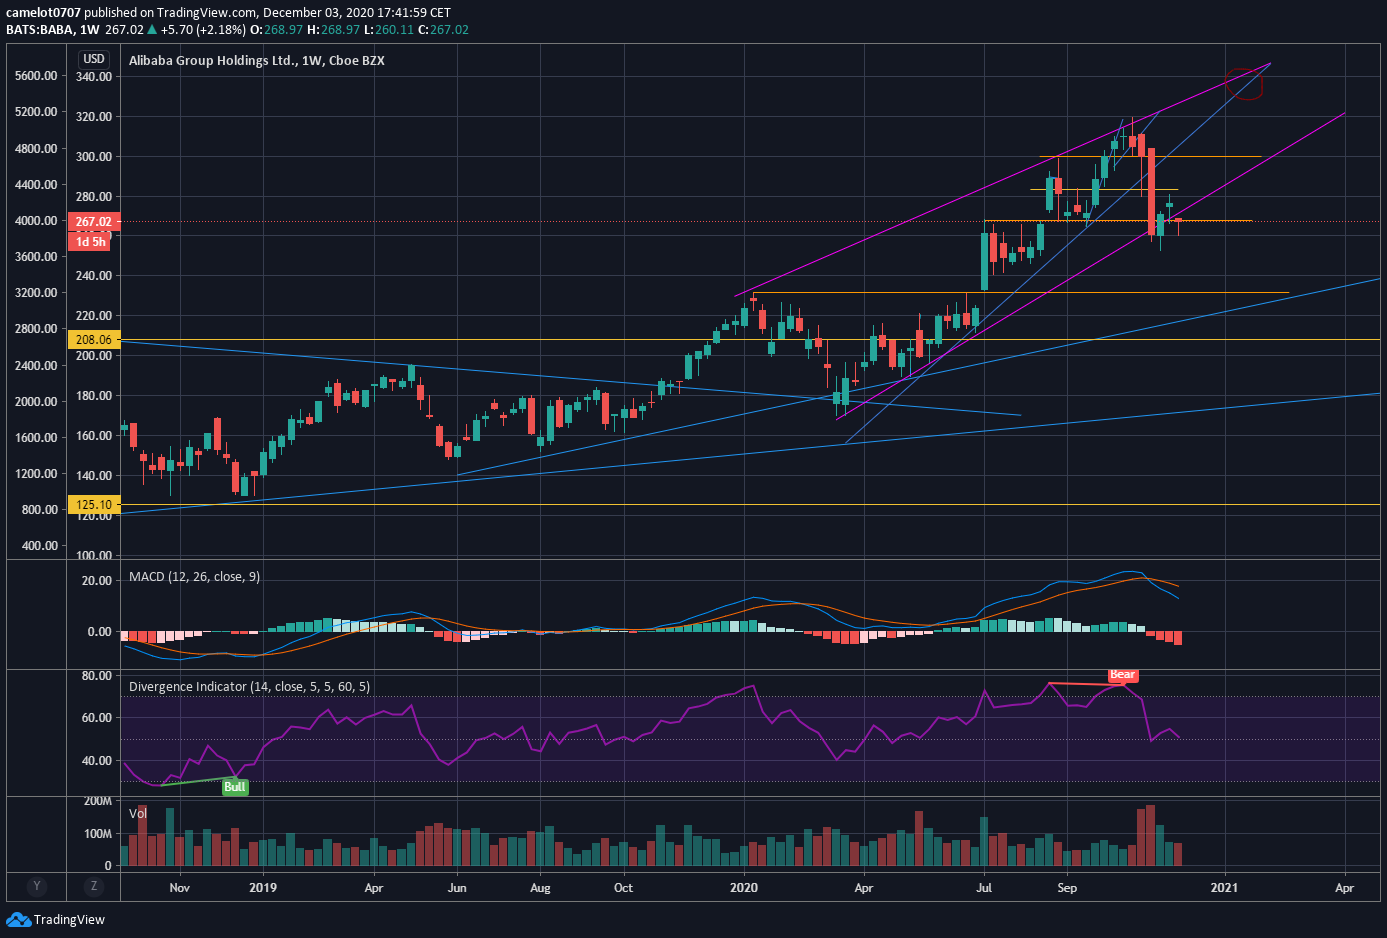Click the 1d 5h countdown label
Viewport: 1387px width, 938px height.
tap(90, 242)
